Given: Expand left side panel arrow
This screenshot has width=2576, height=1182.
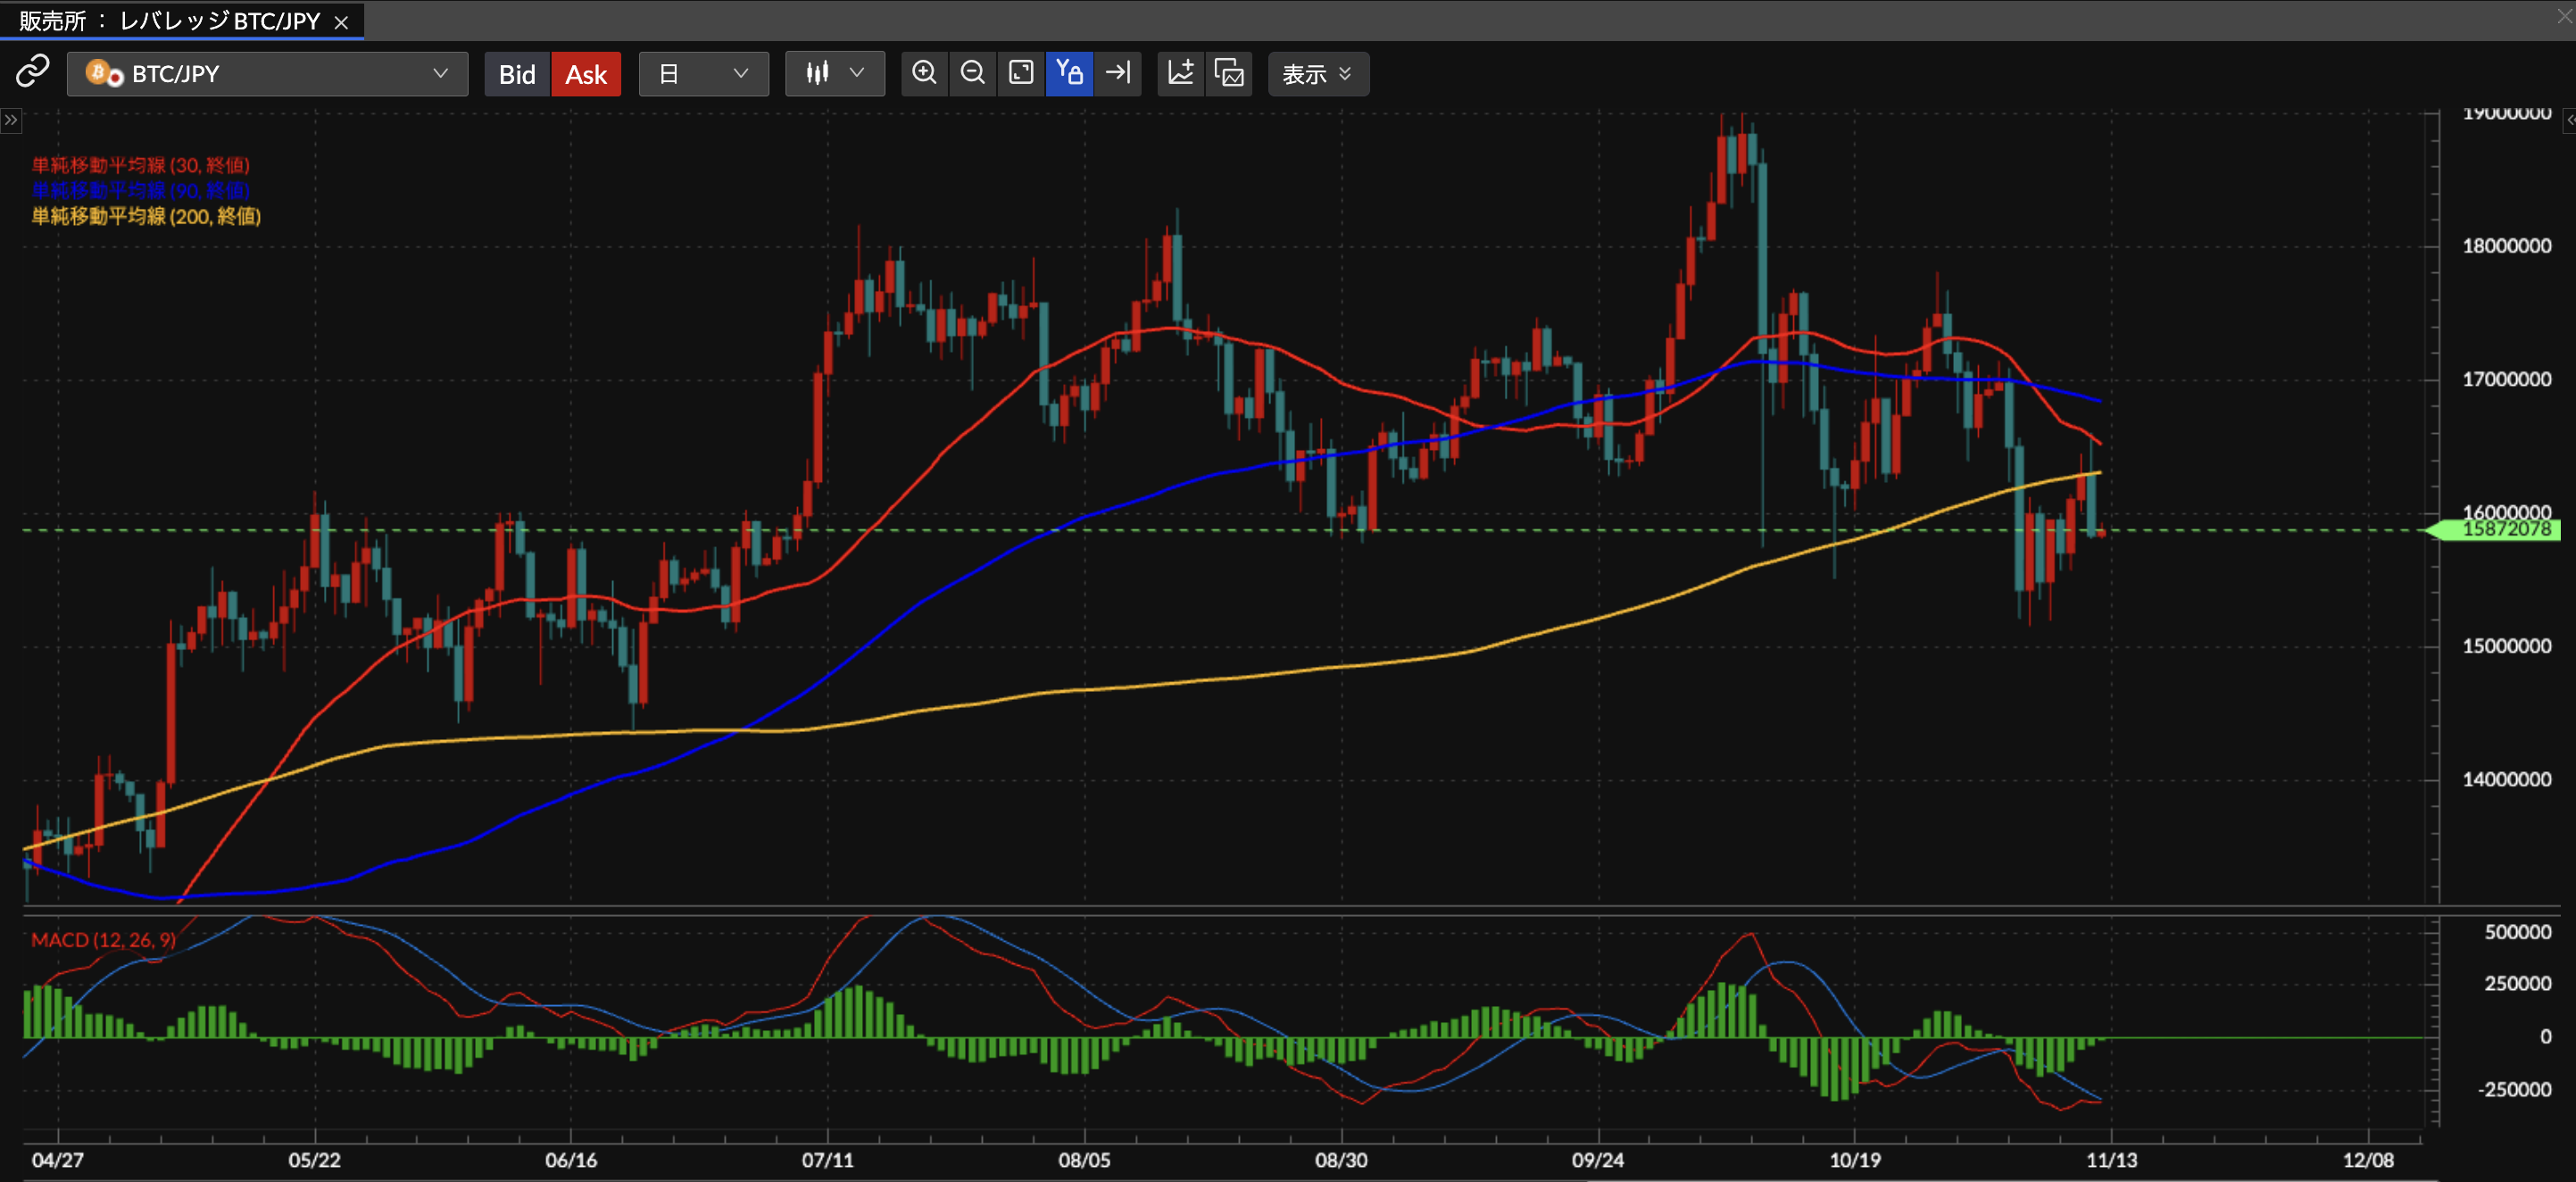Looking at the screenshot, I should point(10,120).
